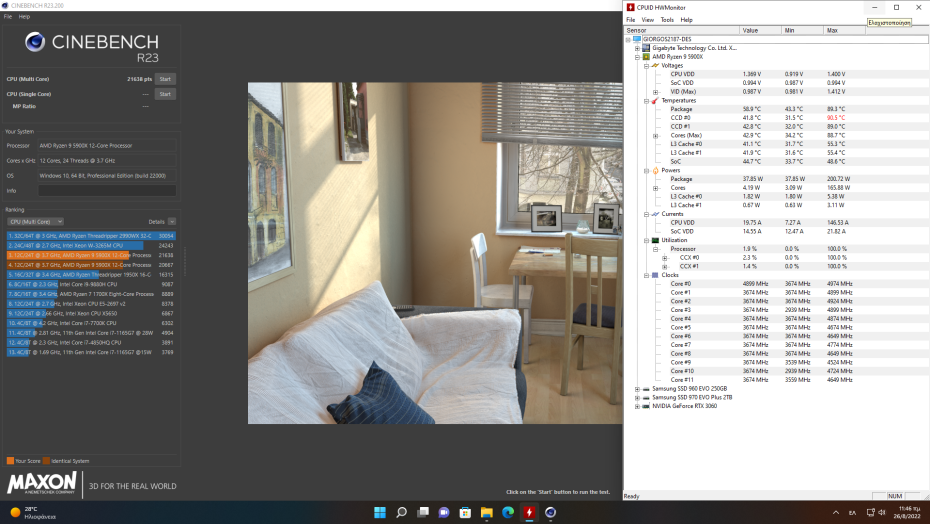
Task: Click the Temperatures thermometer icon
Action: coord(655,101)
